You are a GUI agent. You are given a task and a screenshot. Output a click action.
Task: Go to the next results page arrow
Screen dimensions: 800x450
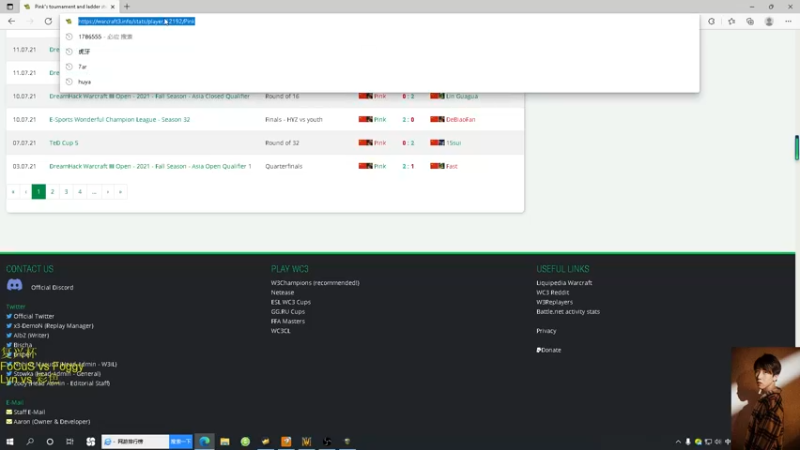point(108,192)
